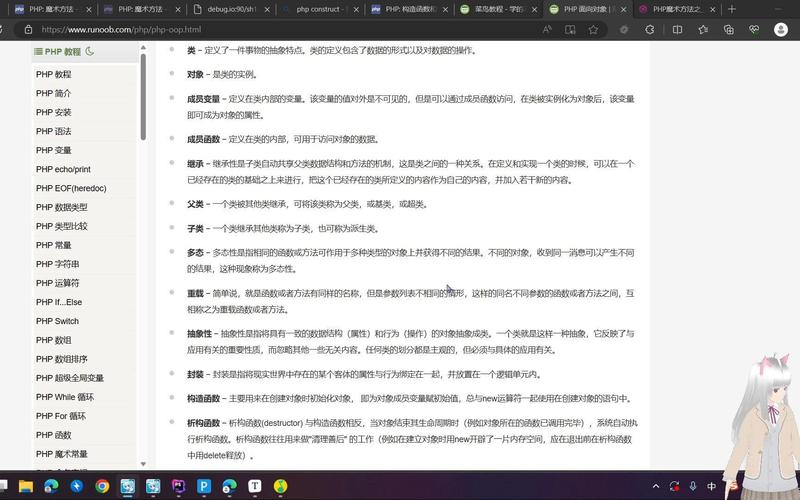Screen dimensions: 800x500
Task: Toggle night mode moon icon
Action: (x=90, y=51)
